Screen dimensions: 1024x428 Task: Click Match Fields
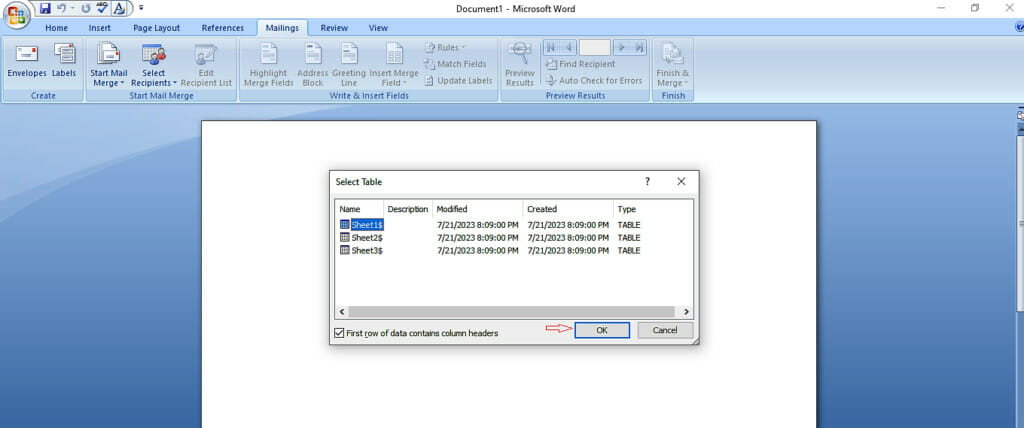455,64
